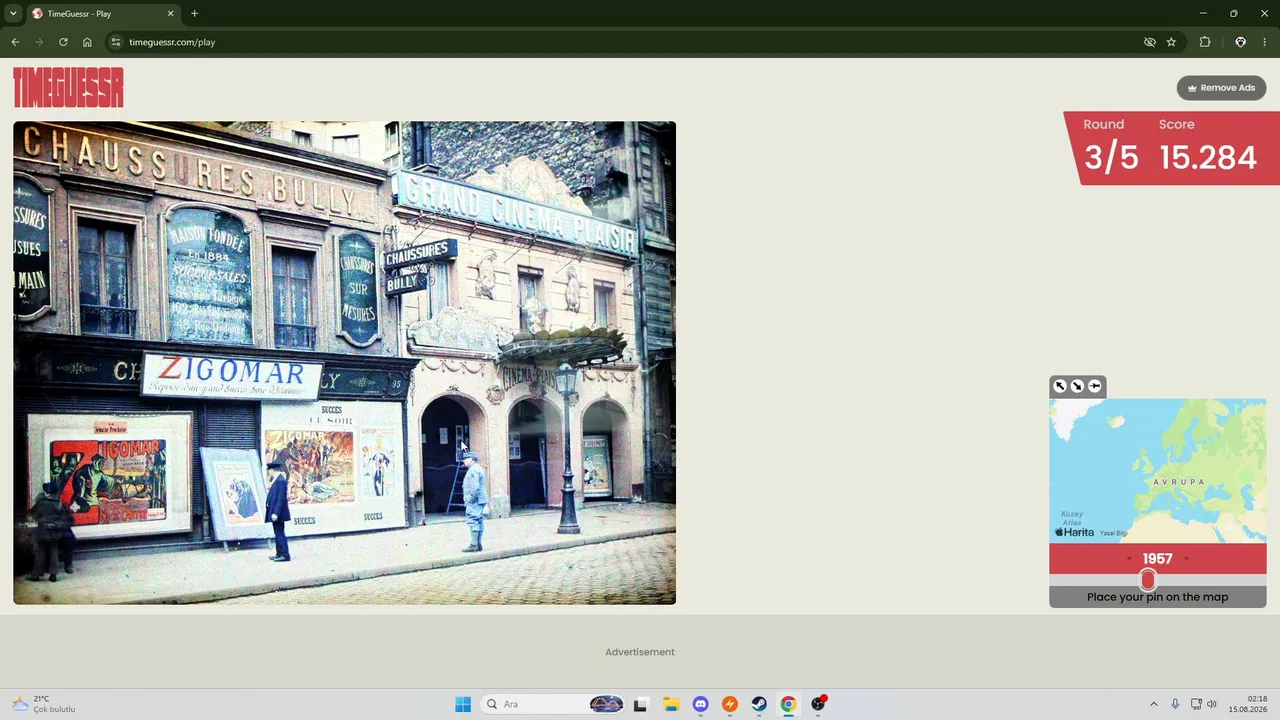Image resolution: width=1280 pixels, height=720 pixels.
Task: Show hidden system tray icons
Action: pyautogui.click(x=1153, y=704)
